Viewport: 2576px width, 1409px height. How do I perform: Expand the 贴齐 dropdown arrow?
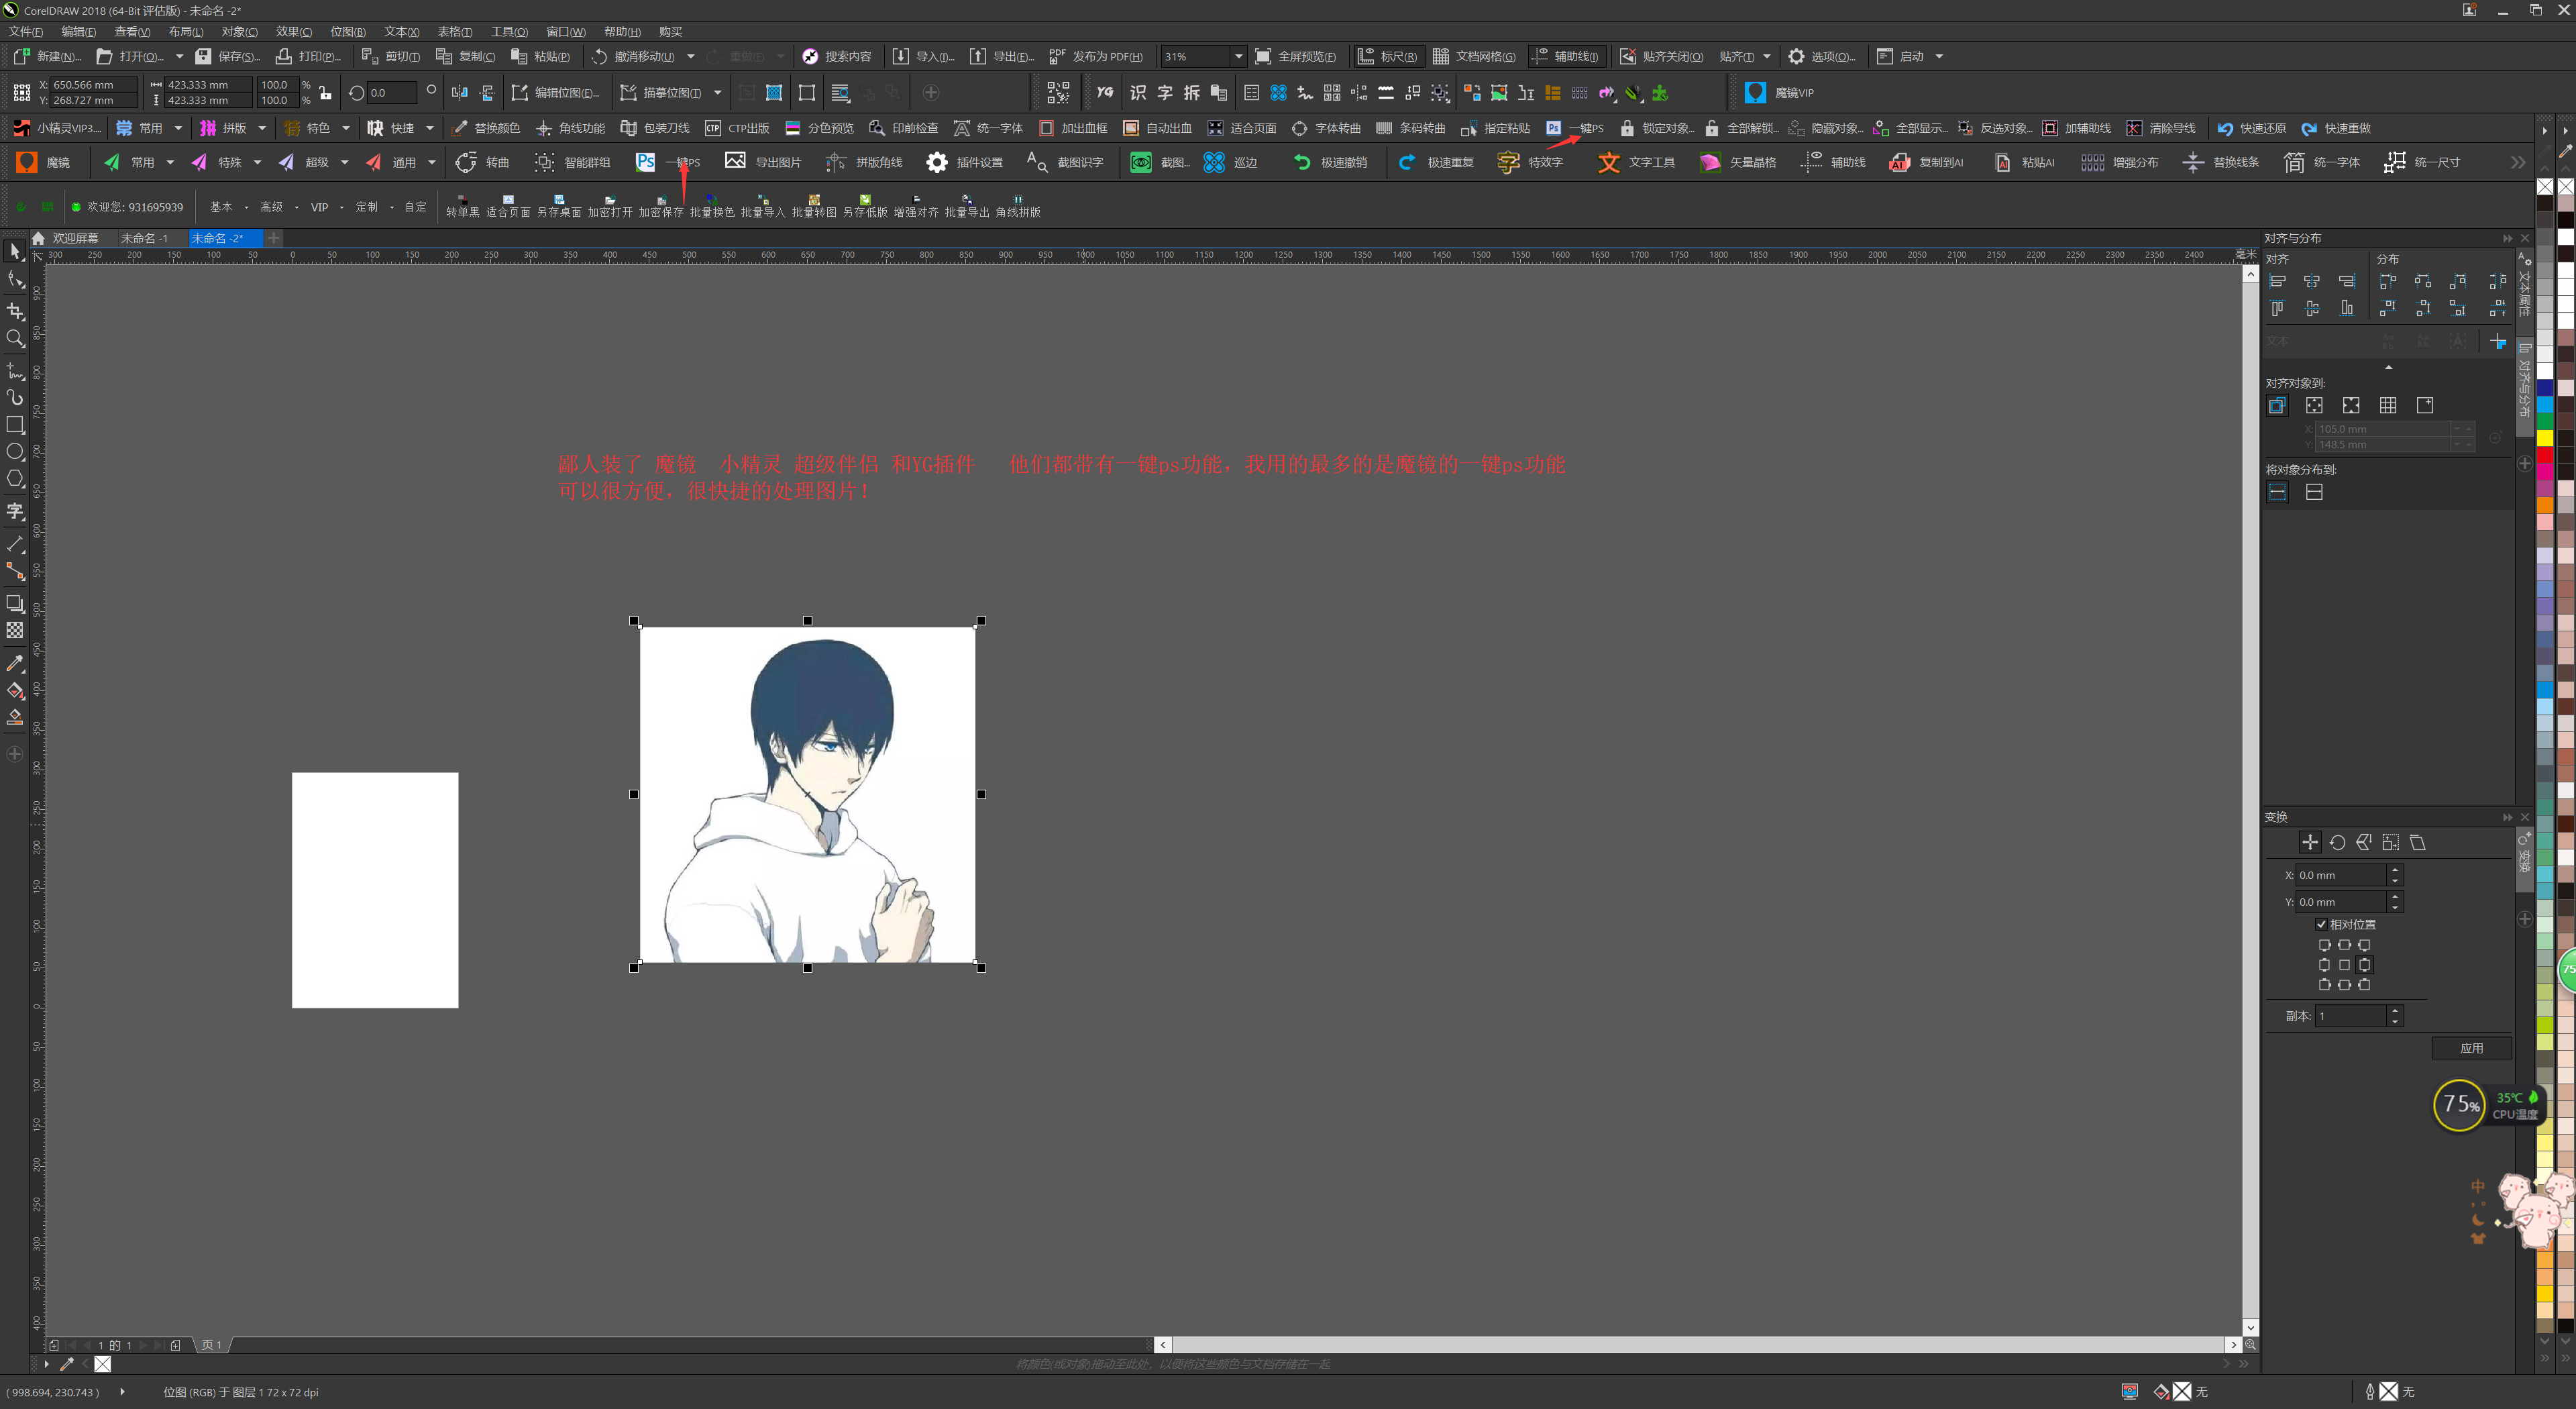[x=1767, y=56]
